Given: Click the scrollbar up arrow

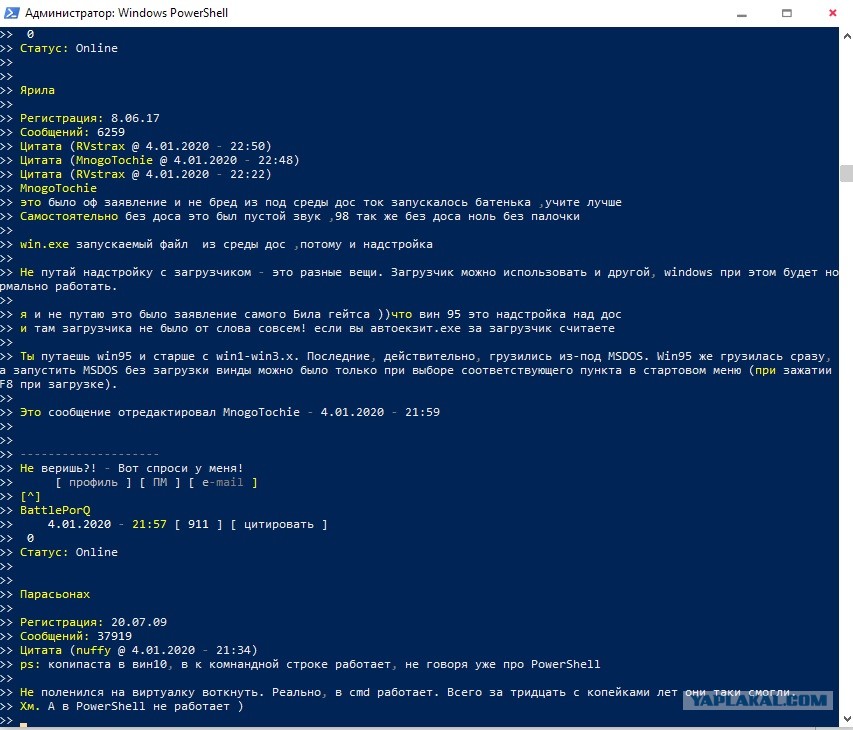Looking at the screenshot, I should (x=846, y=36).
